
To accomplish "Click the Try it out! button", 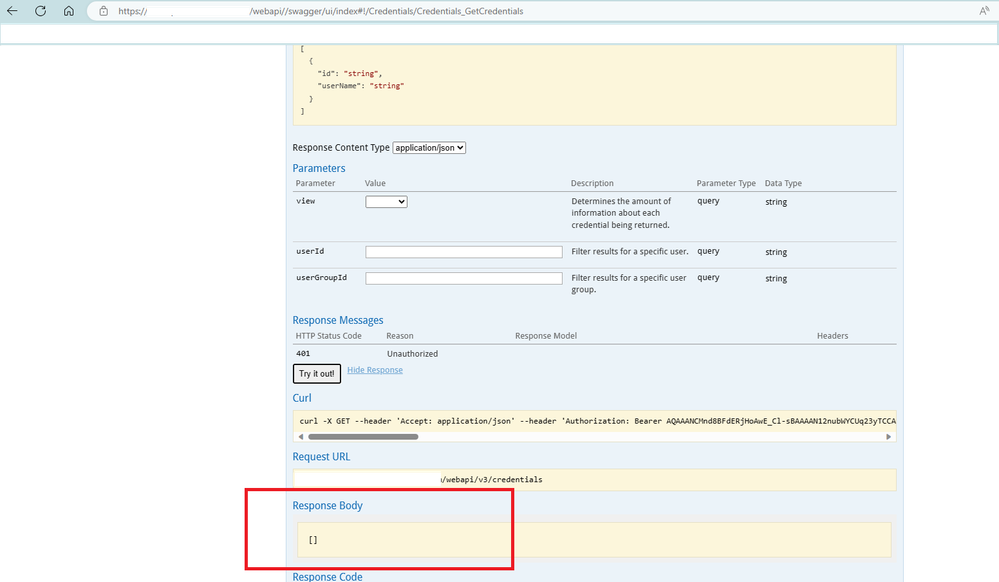I will (317, 374).
